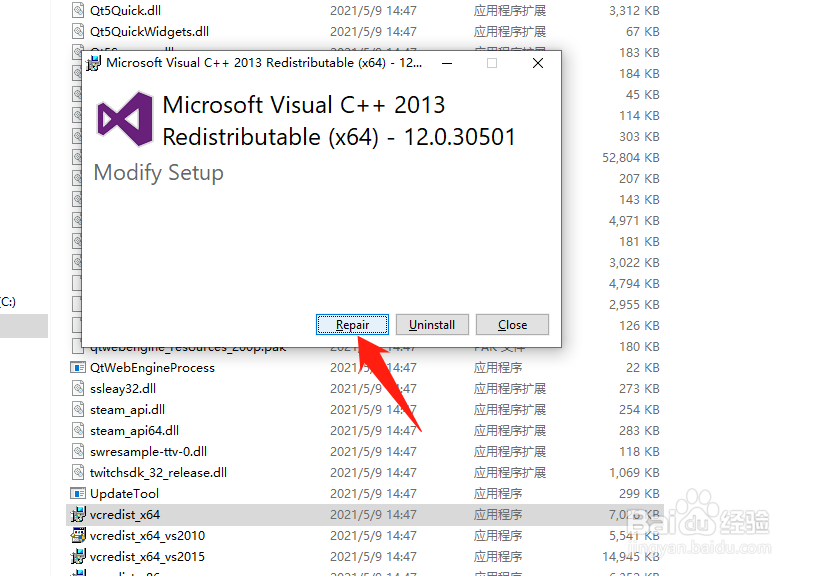Screen dimensions: 817x576
Task: Click the 3,312 KB size of Qt5Quick.dll
Action: coord(634,10)
